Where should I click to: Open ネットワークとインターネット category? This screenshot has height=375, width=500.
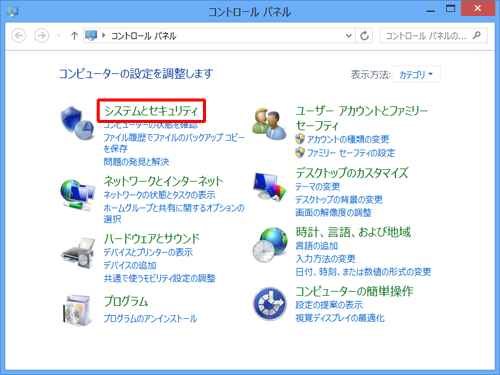tap(163, 181)
